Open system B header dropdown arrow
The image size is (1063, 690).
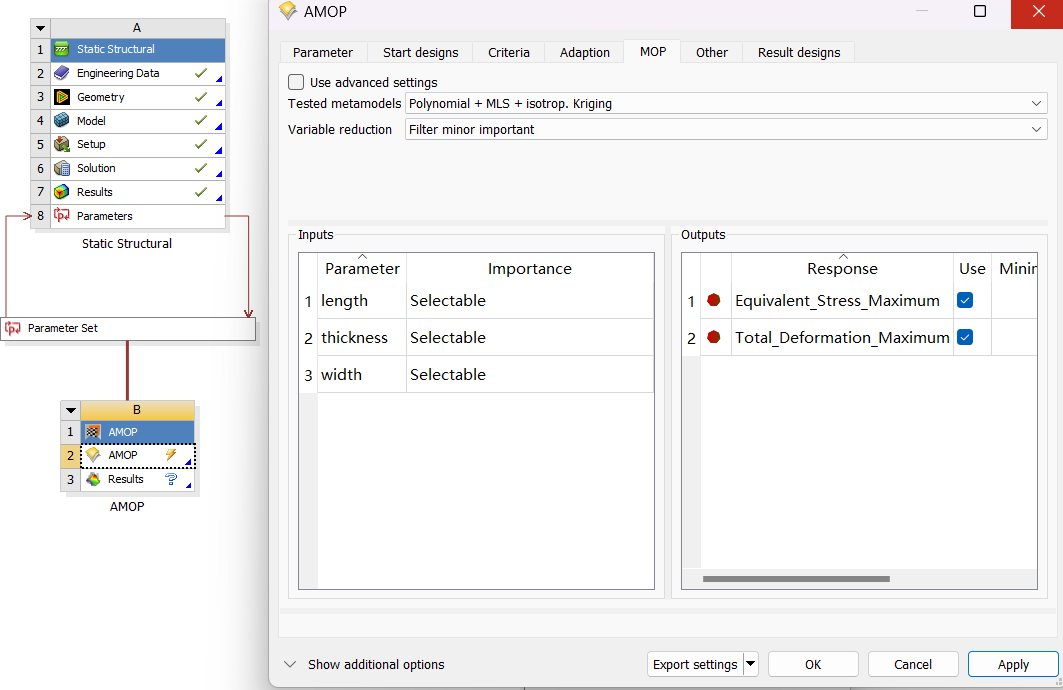(x=71, y=410)
